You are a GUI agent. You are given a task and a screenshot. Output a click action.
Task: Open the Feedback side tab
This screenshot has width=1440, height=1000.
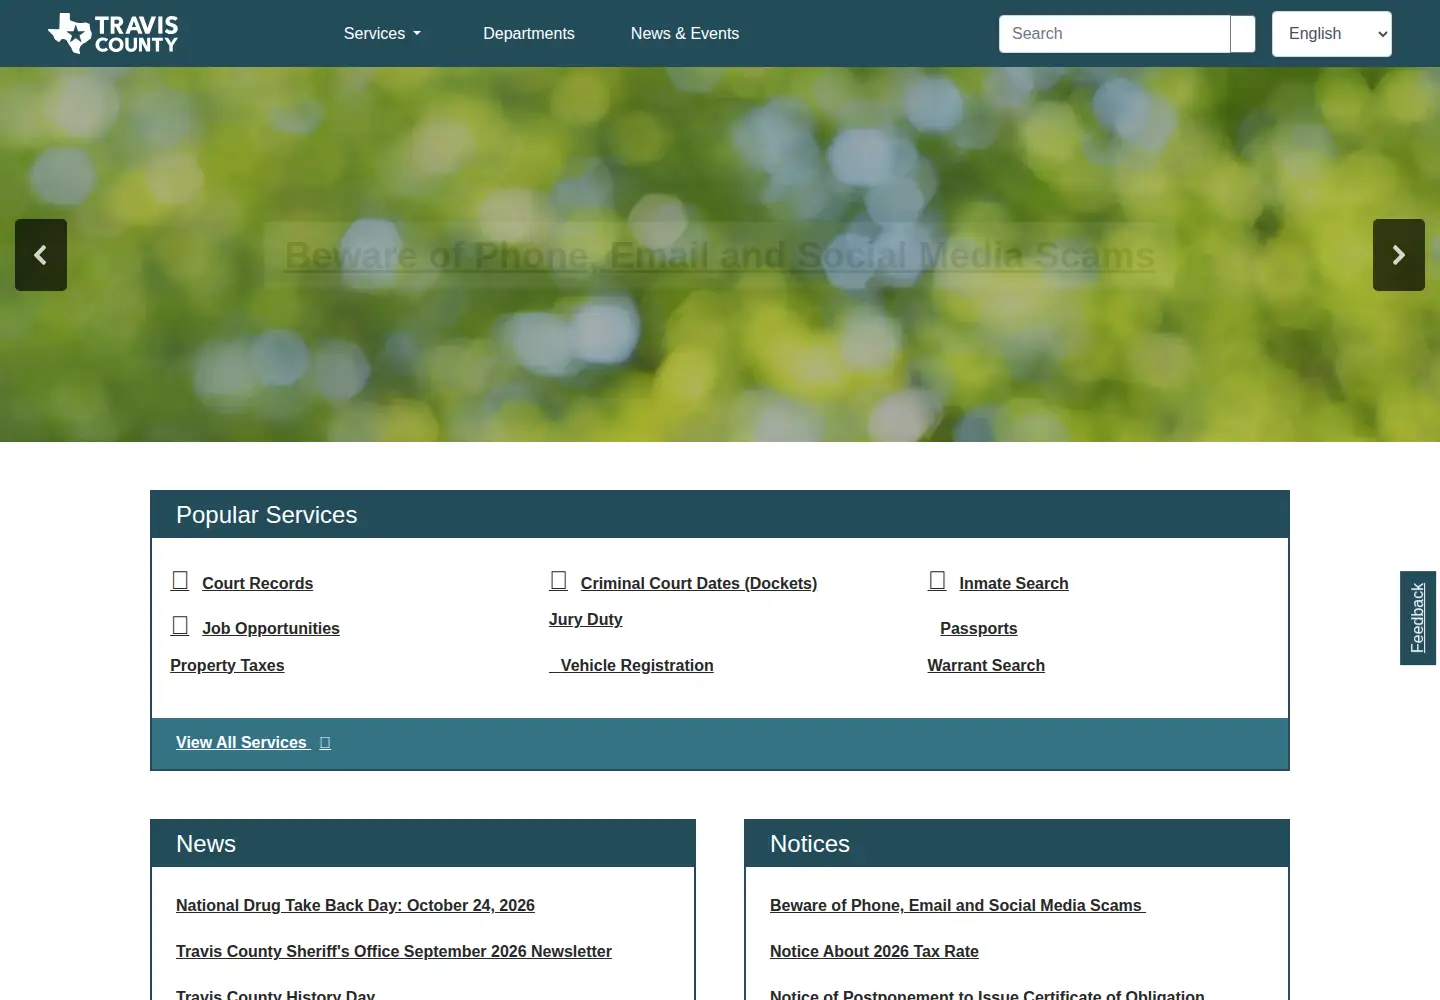pos(1418,618)
